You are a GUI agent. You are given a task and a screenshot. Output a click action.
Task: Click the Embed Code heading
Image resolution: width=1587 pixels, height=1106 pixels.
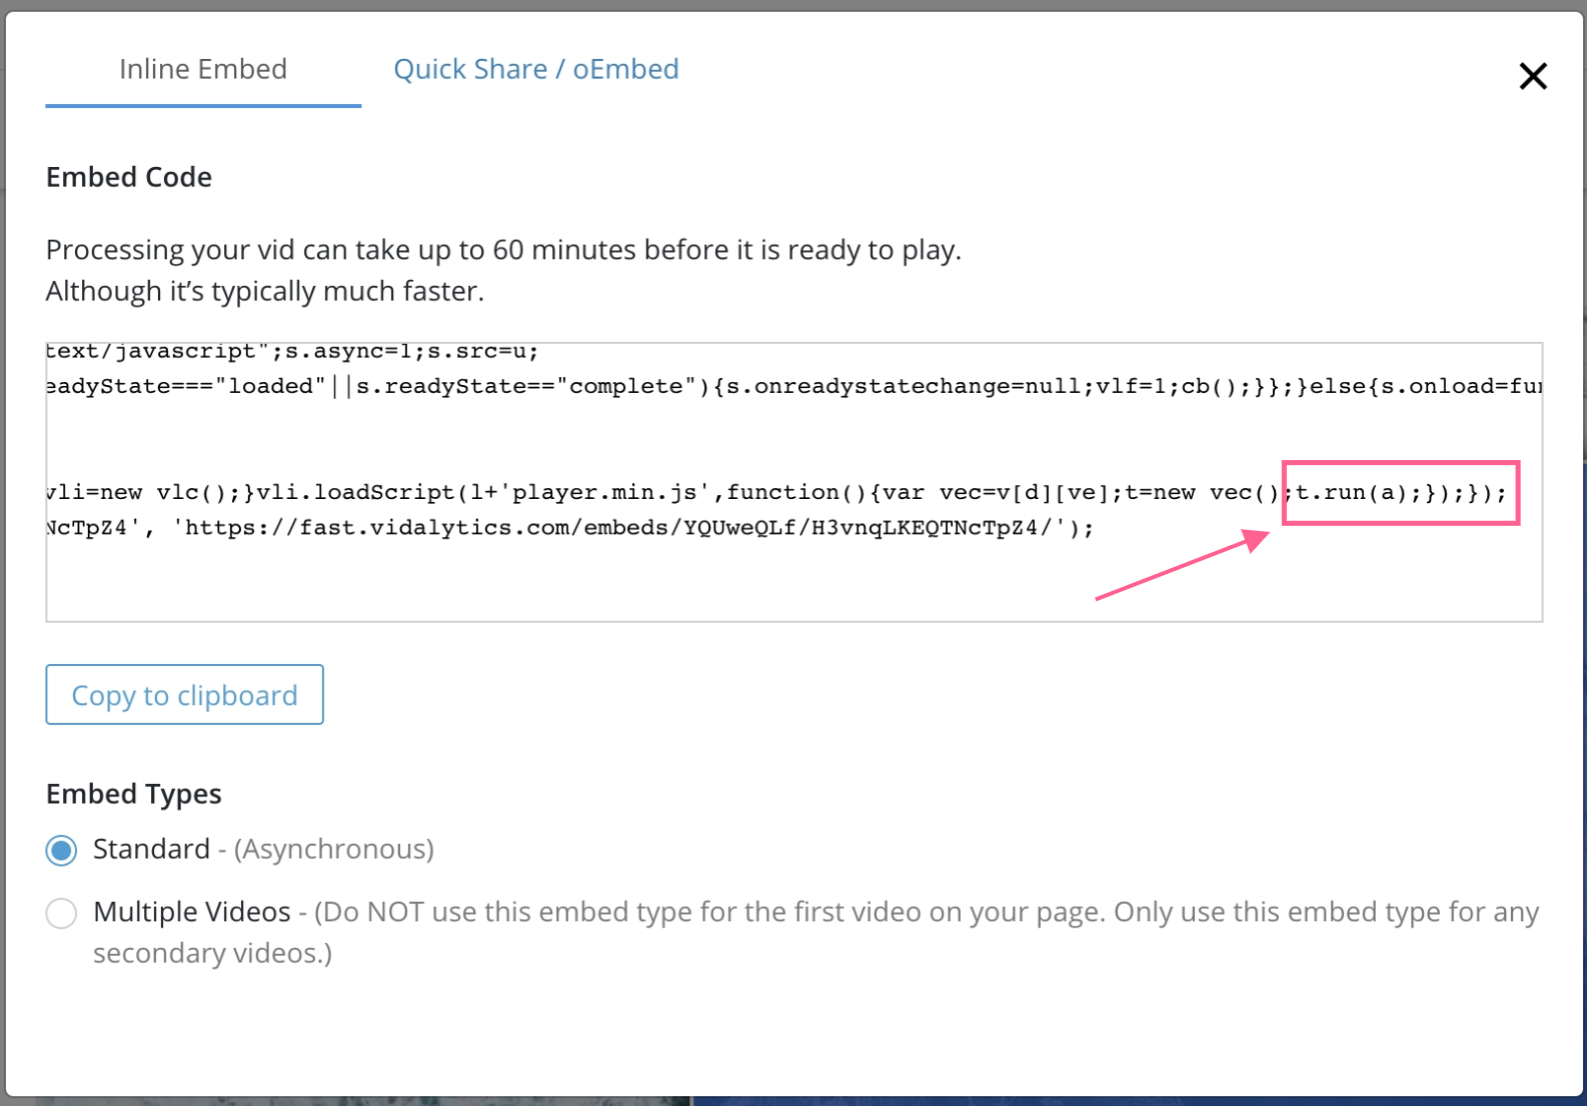click(129, 177)
